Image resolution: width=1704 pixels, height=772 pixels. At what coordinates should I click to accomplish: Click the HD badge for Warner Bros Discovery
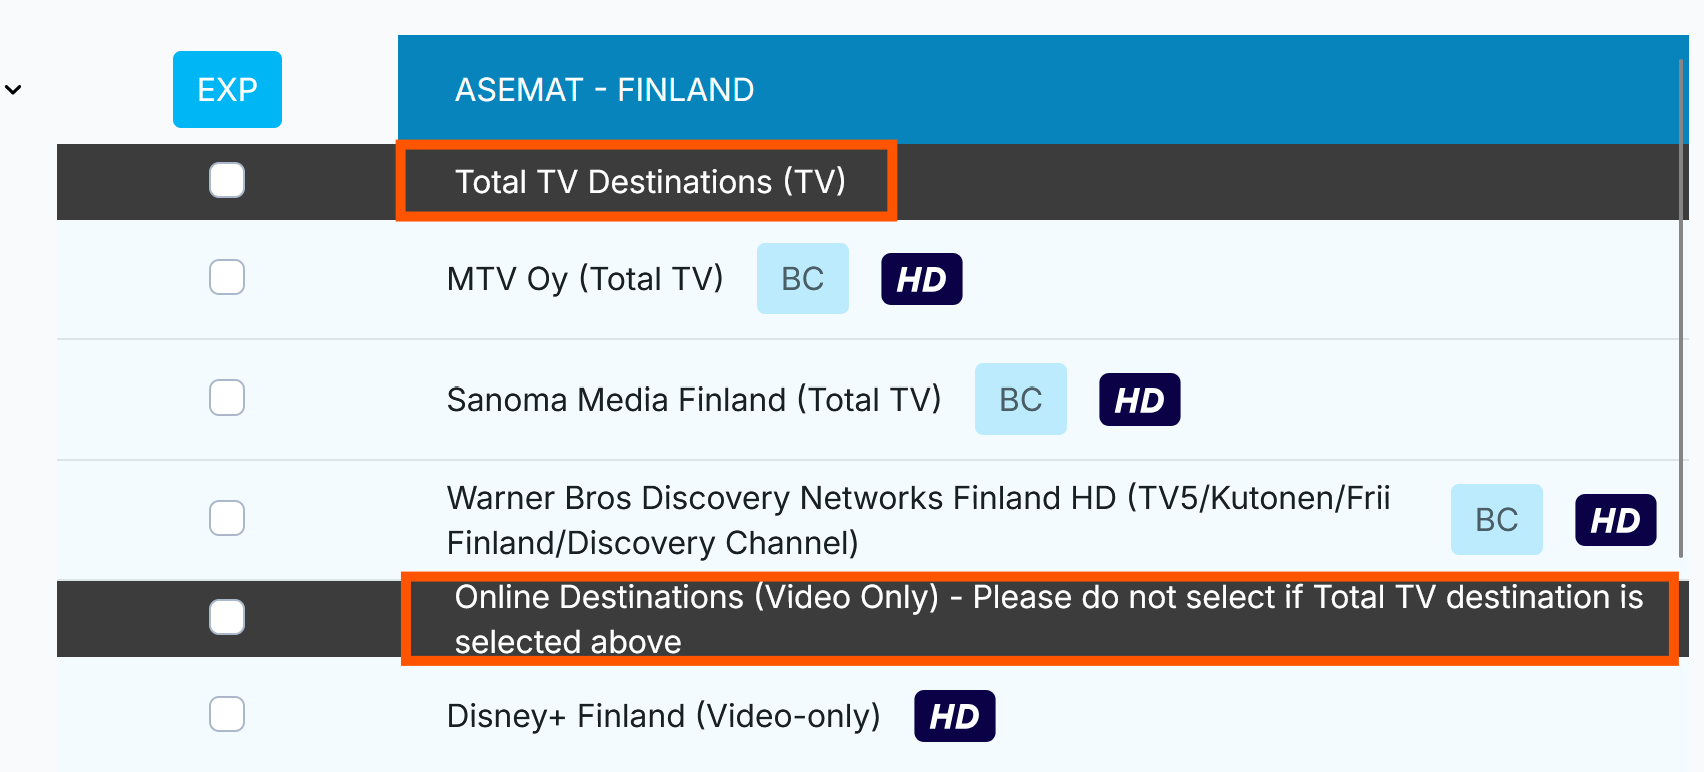click(1615, 520)
